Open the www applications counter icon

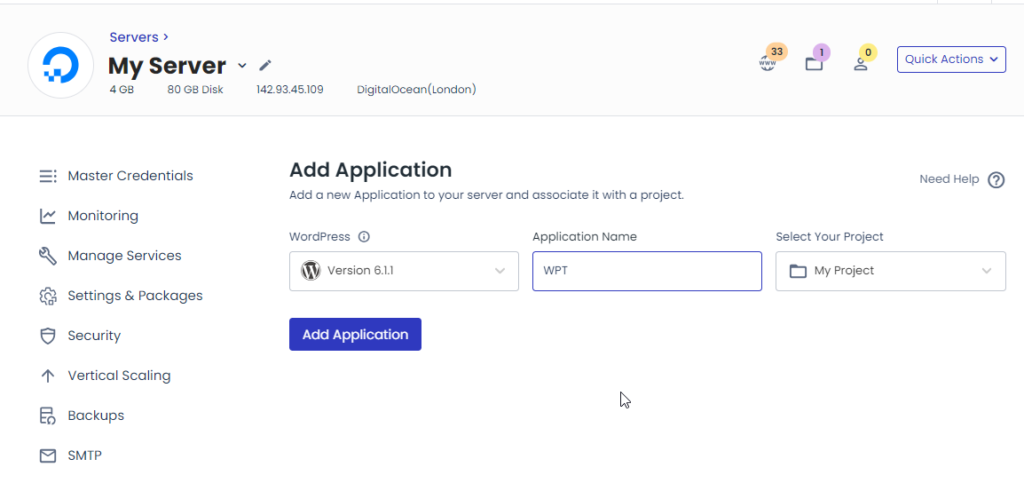[x=767, y=63]
